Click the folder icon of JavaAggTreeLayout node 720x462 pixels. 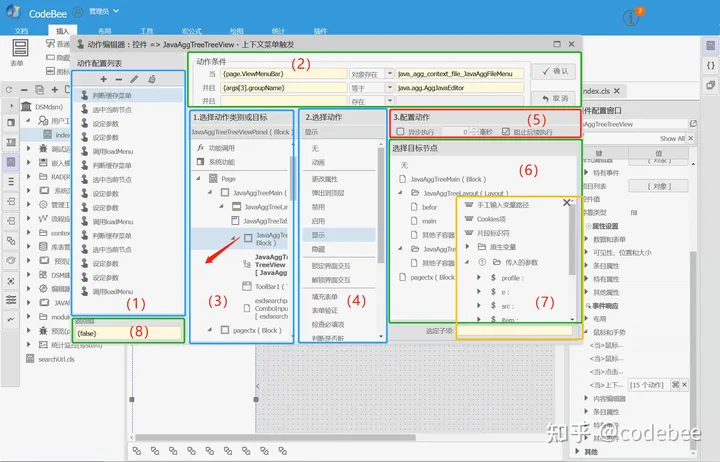(415, 193)
